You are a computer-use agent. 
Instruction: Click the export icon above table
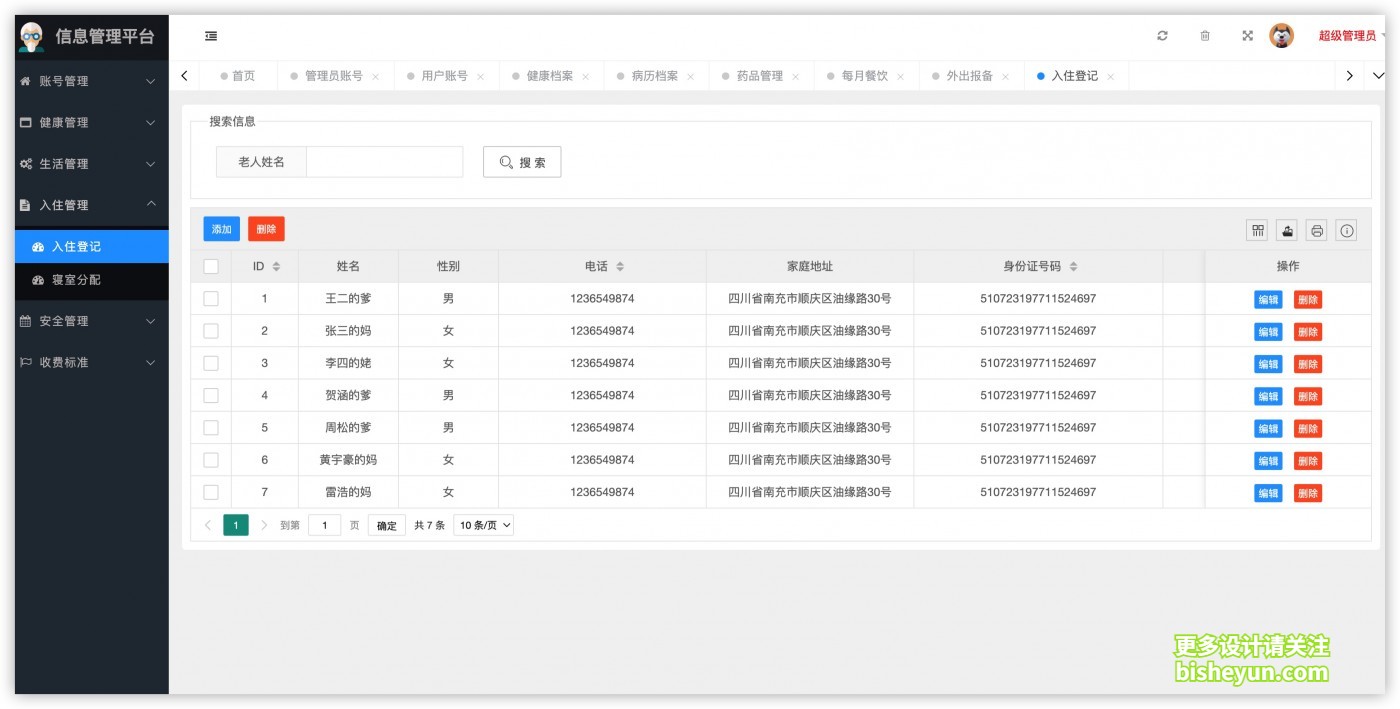coord(1288,231)
